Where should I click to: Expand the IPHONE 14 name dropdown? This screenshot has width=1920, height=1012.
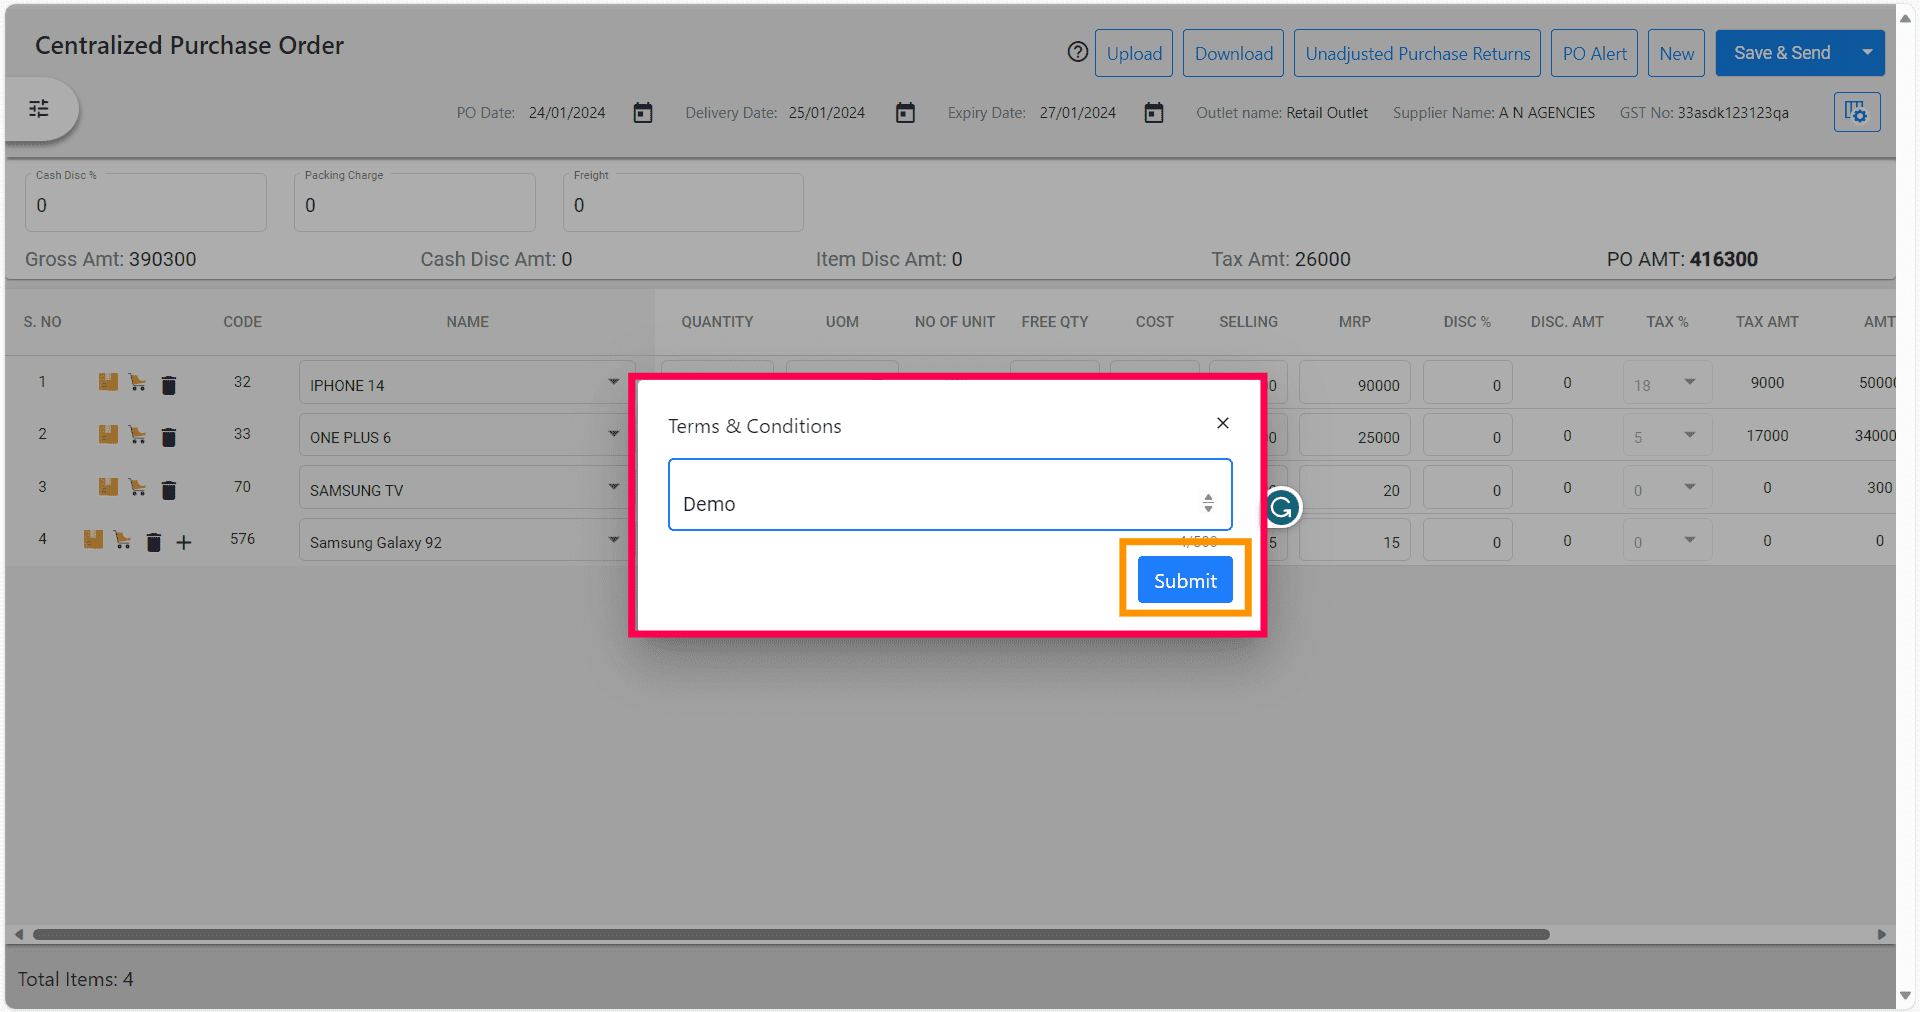click(x=613, y=382)
